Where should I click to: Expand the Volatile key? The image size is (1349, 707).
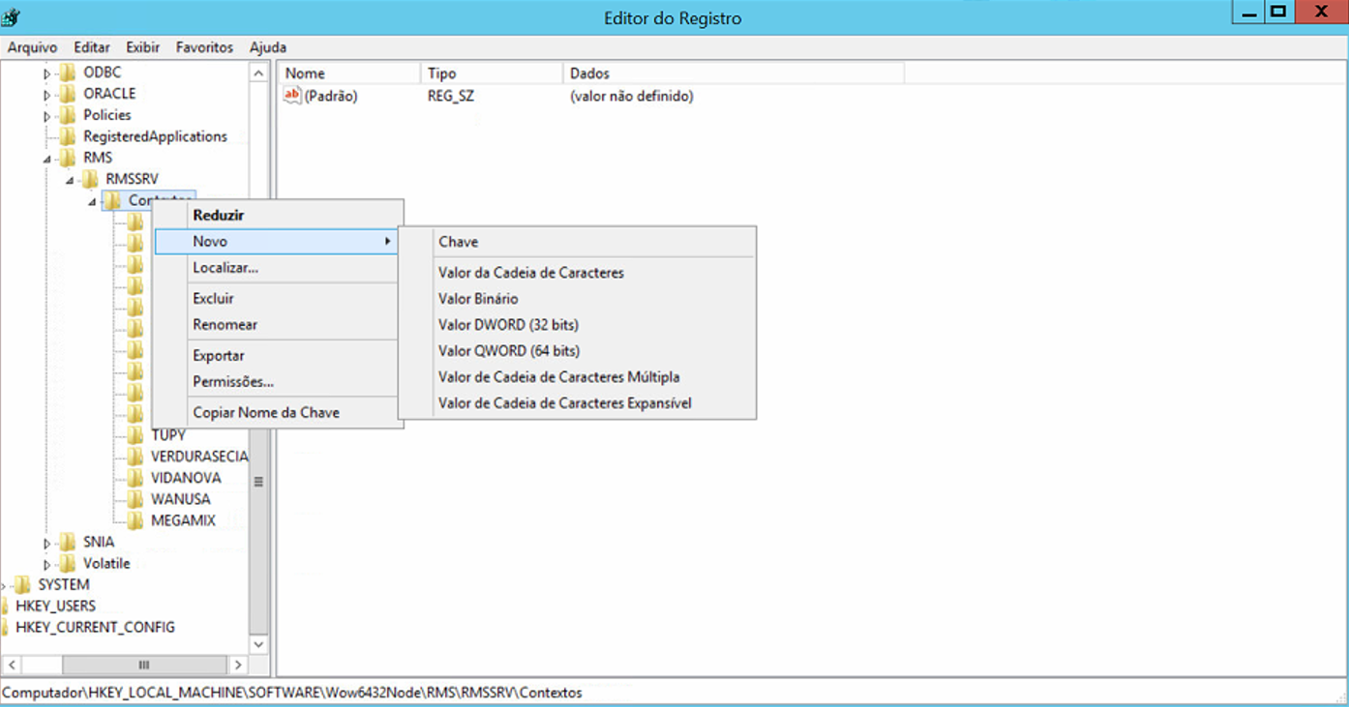pos(47,564)
